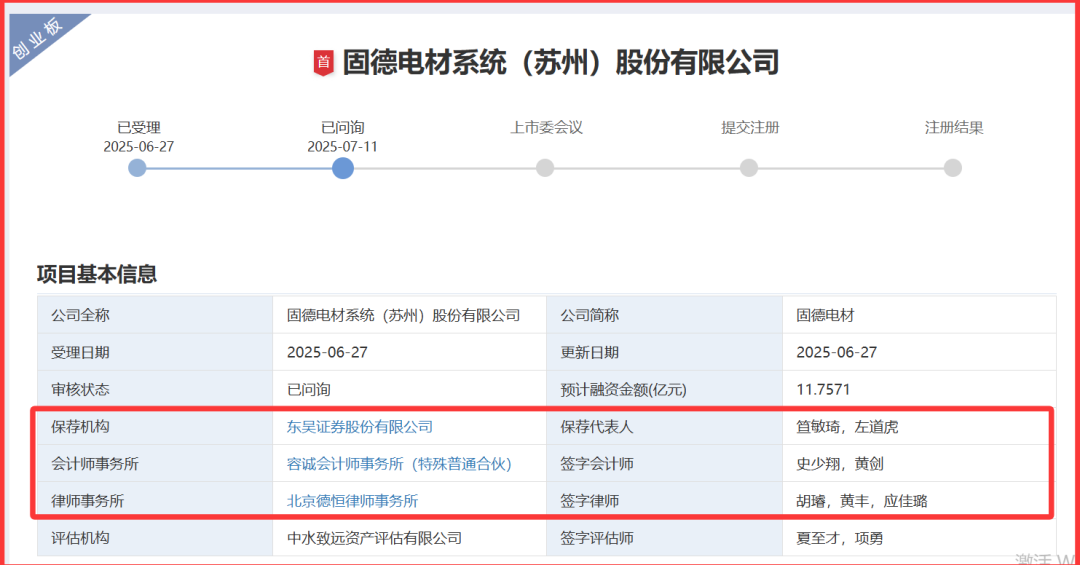Click the 签字评估师 label cell
The height and width of the screenshot is (565, 1080).
point(664,538)
